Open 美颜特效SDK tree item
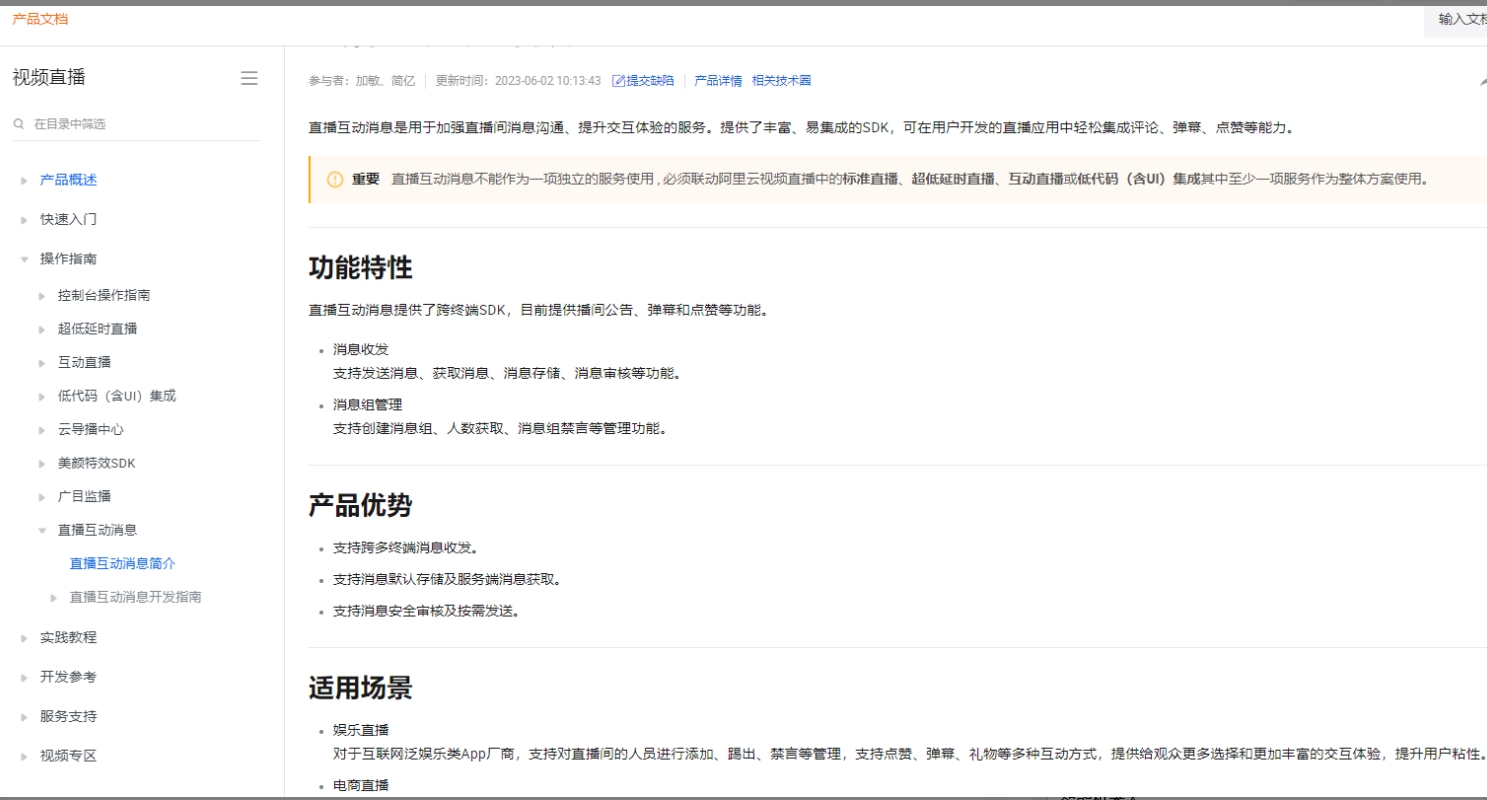Viewport: 1487px width, 800px height. click(96, 463)
